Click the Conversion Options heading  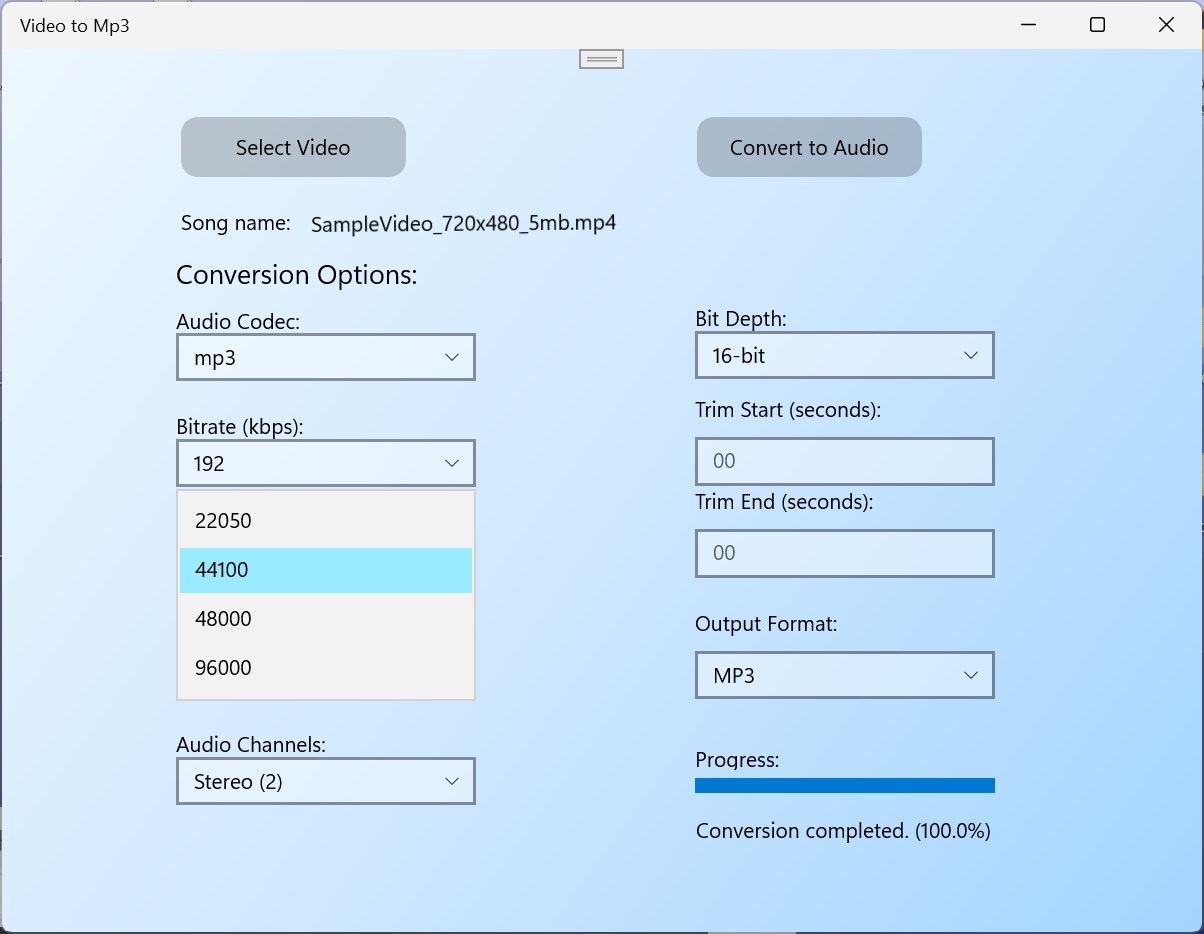click(297, 275)
